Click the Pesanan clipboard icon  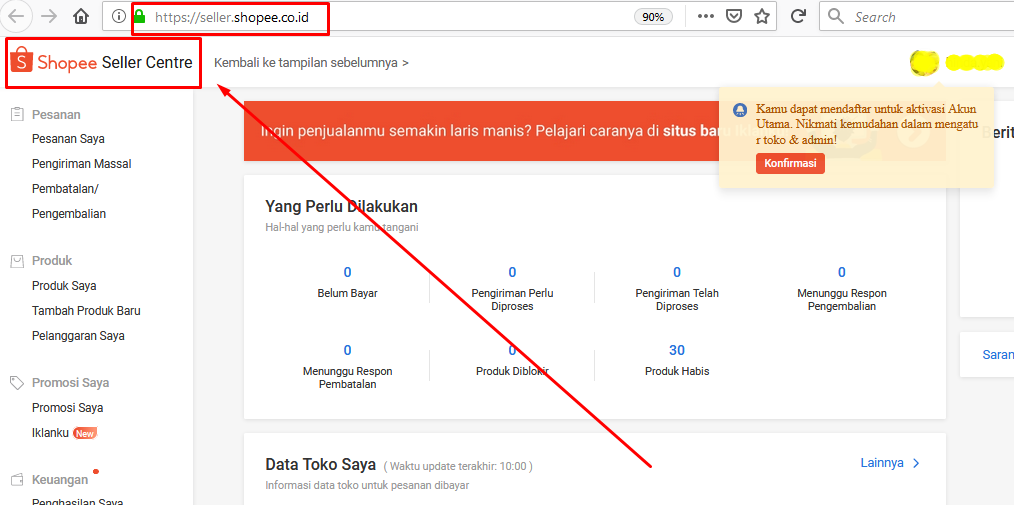click(x=17, y=114)
